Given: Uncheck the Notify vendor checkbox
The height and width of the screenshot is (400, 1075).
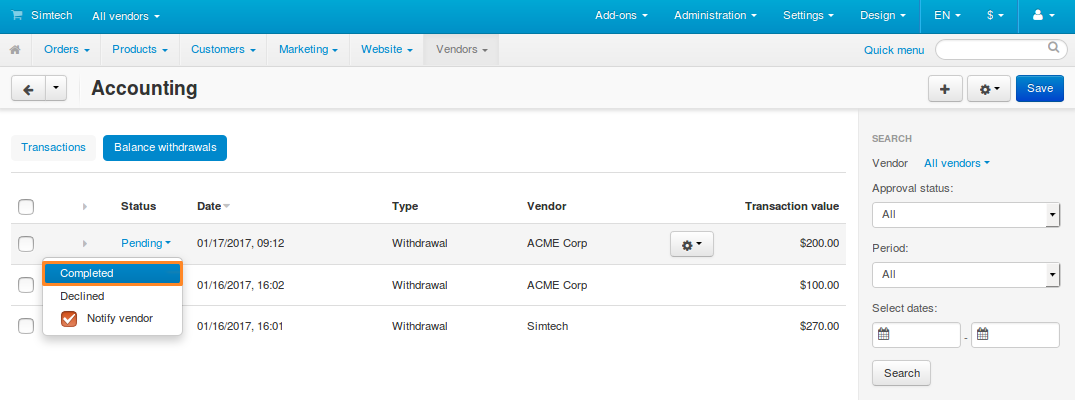Looking at the screenshot, I should (x=69, y=318).
